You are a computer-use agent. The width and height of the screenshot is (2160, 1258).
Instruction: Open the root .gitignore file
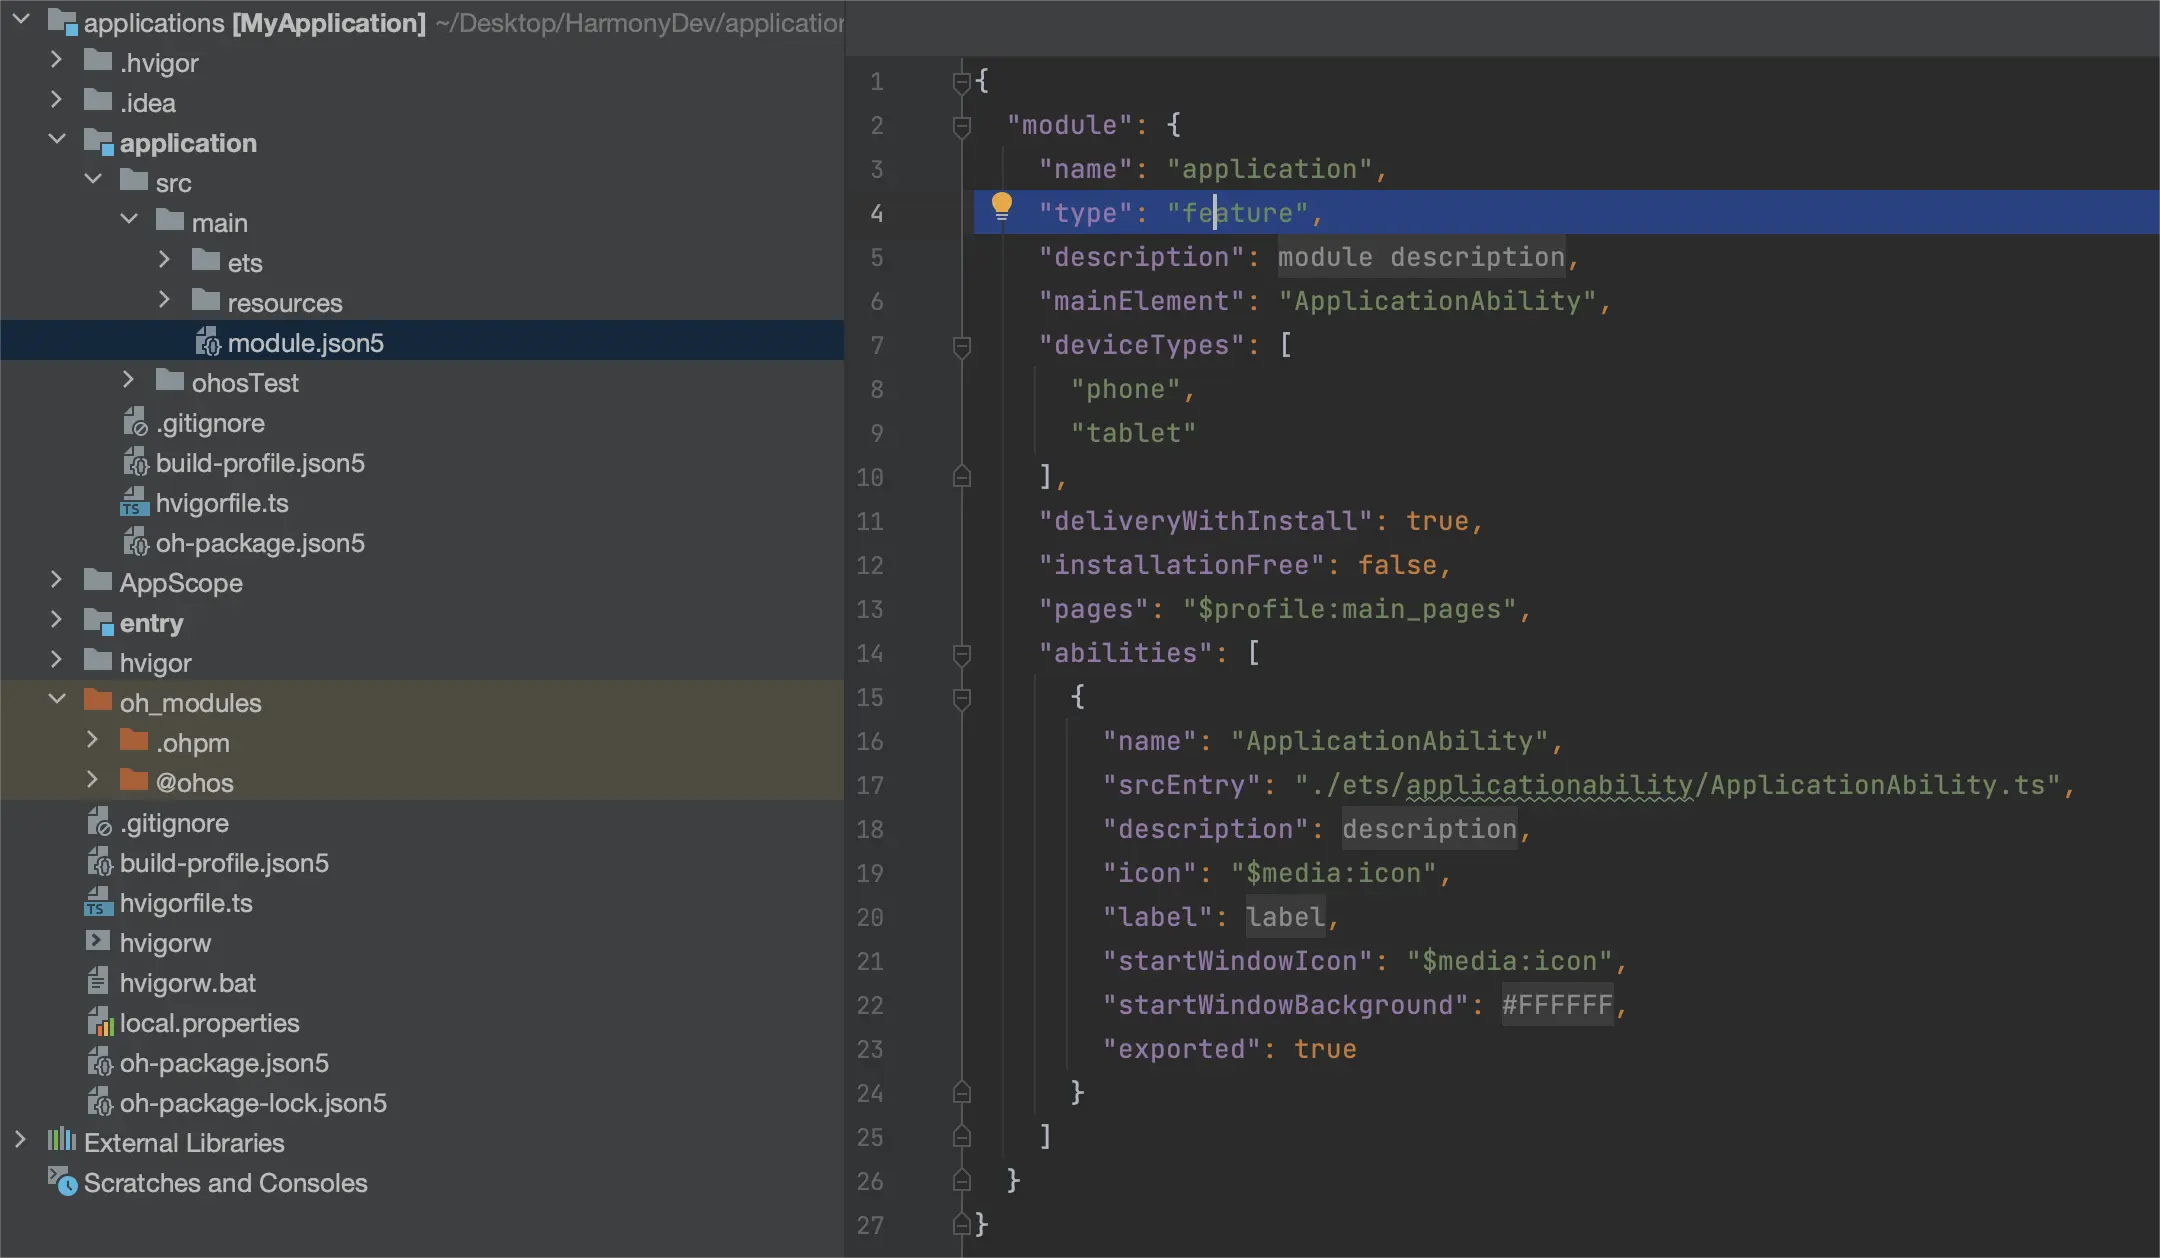tap(174, 823)
